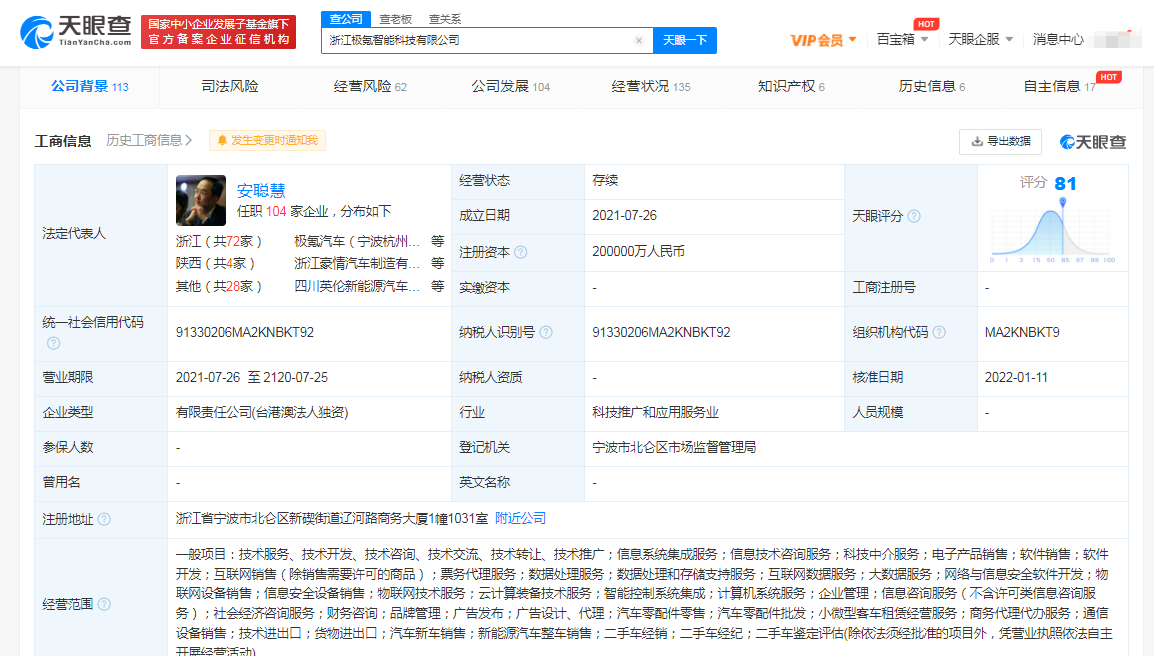Switch to the 公司发展 tab
The width and height of the screenshot is (1154, 656).
click(x=510, y=86)
